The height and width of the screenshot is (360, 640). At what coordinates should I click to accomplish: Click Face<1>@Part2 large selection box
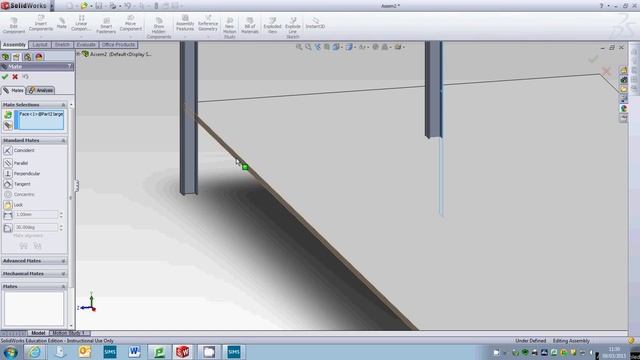[x=39, y=120]
